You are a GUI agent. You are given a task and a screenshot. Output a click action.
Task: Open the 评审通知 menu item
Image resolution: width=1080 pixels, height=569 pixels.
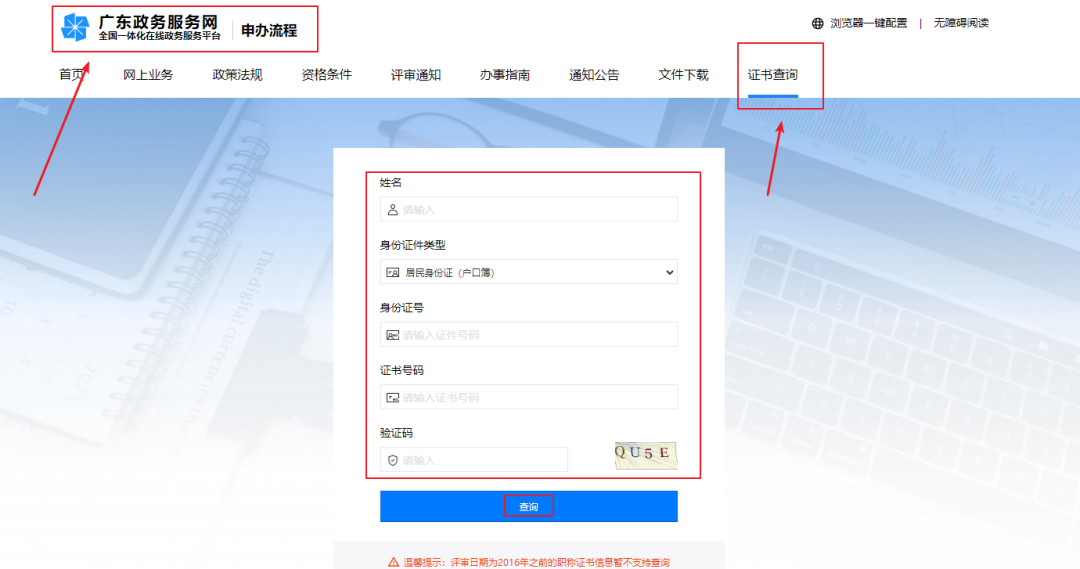pos(416,75)
